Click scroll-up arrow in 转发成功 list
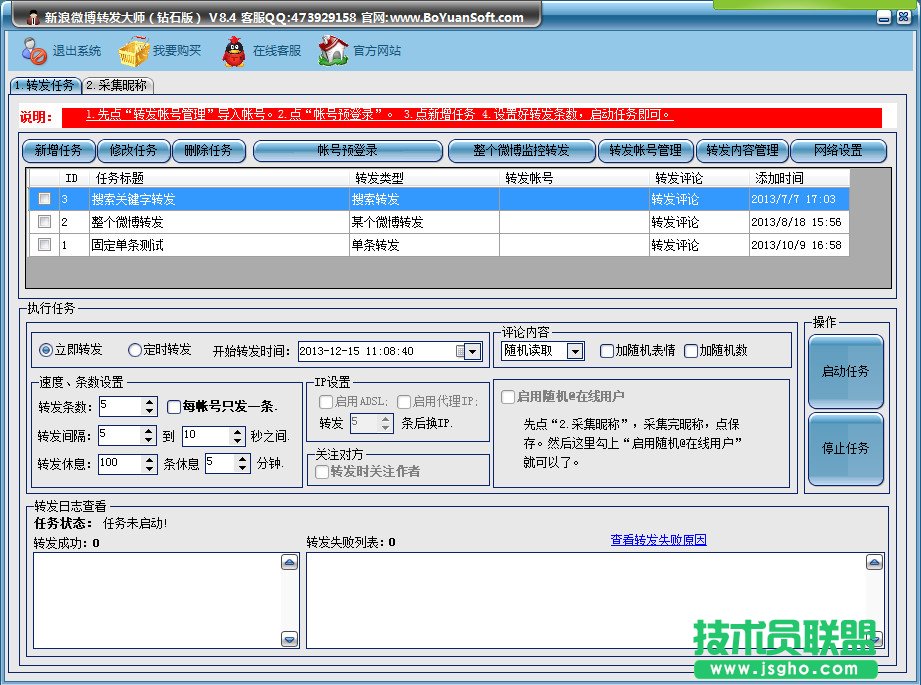This screenshot has width=921, height=685. [x=289, y=563]
